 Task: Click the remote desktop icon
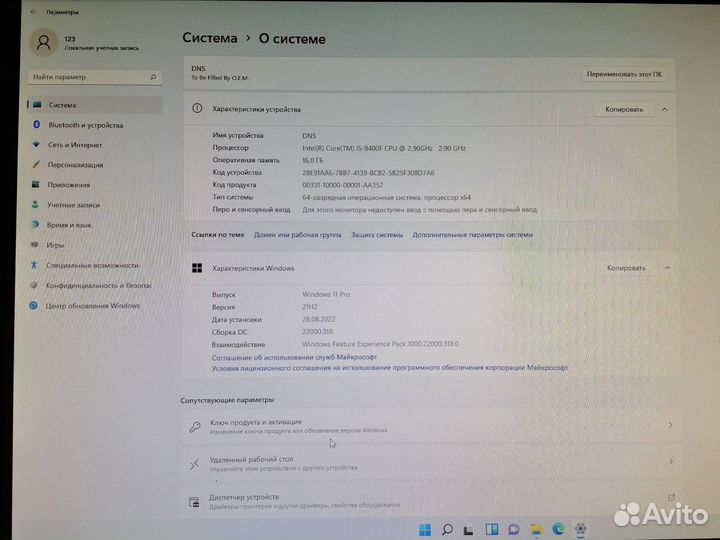coord(195,464)
